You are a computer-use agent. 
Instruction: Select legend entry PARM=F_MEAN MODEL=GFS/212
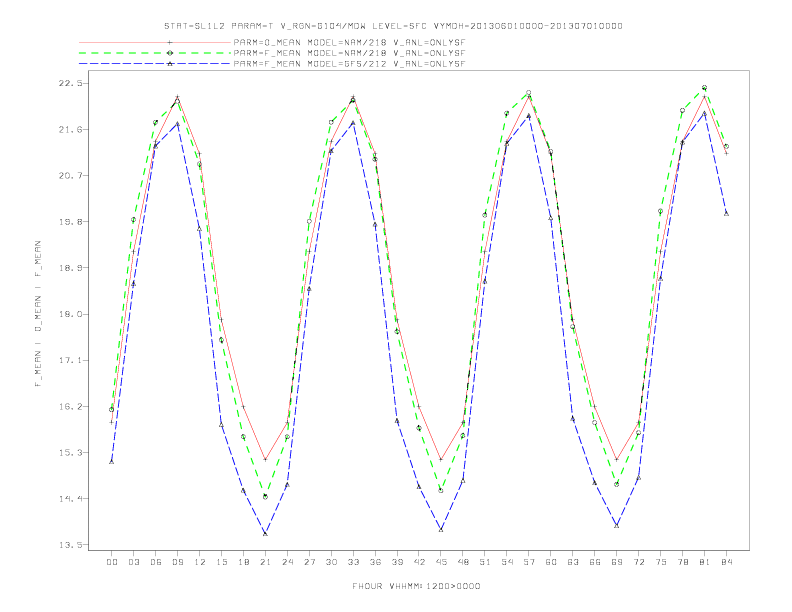point(349,64)
